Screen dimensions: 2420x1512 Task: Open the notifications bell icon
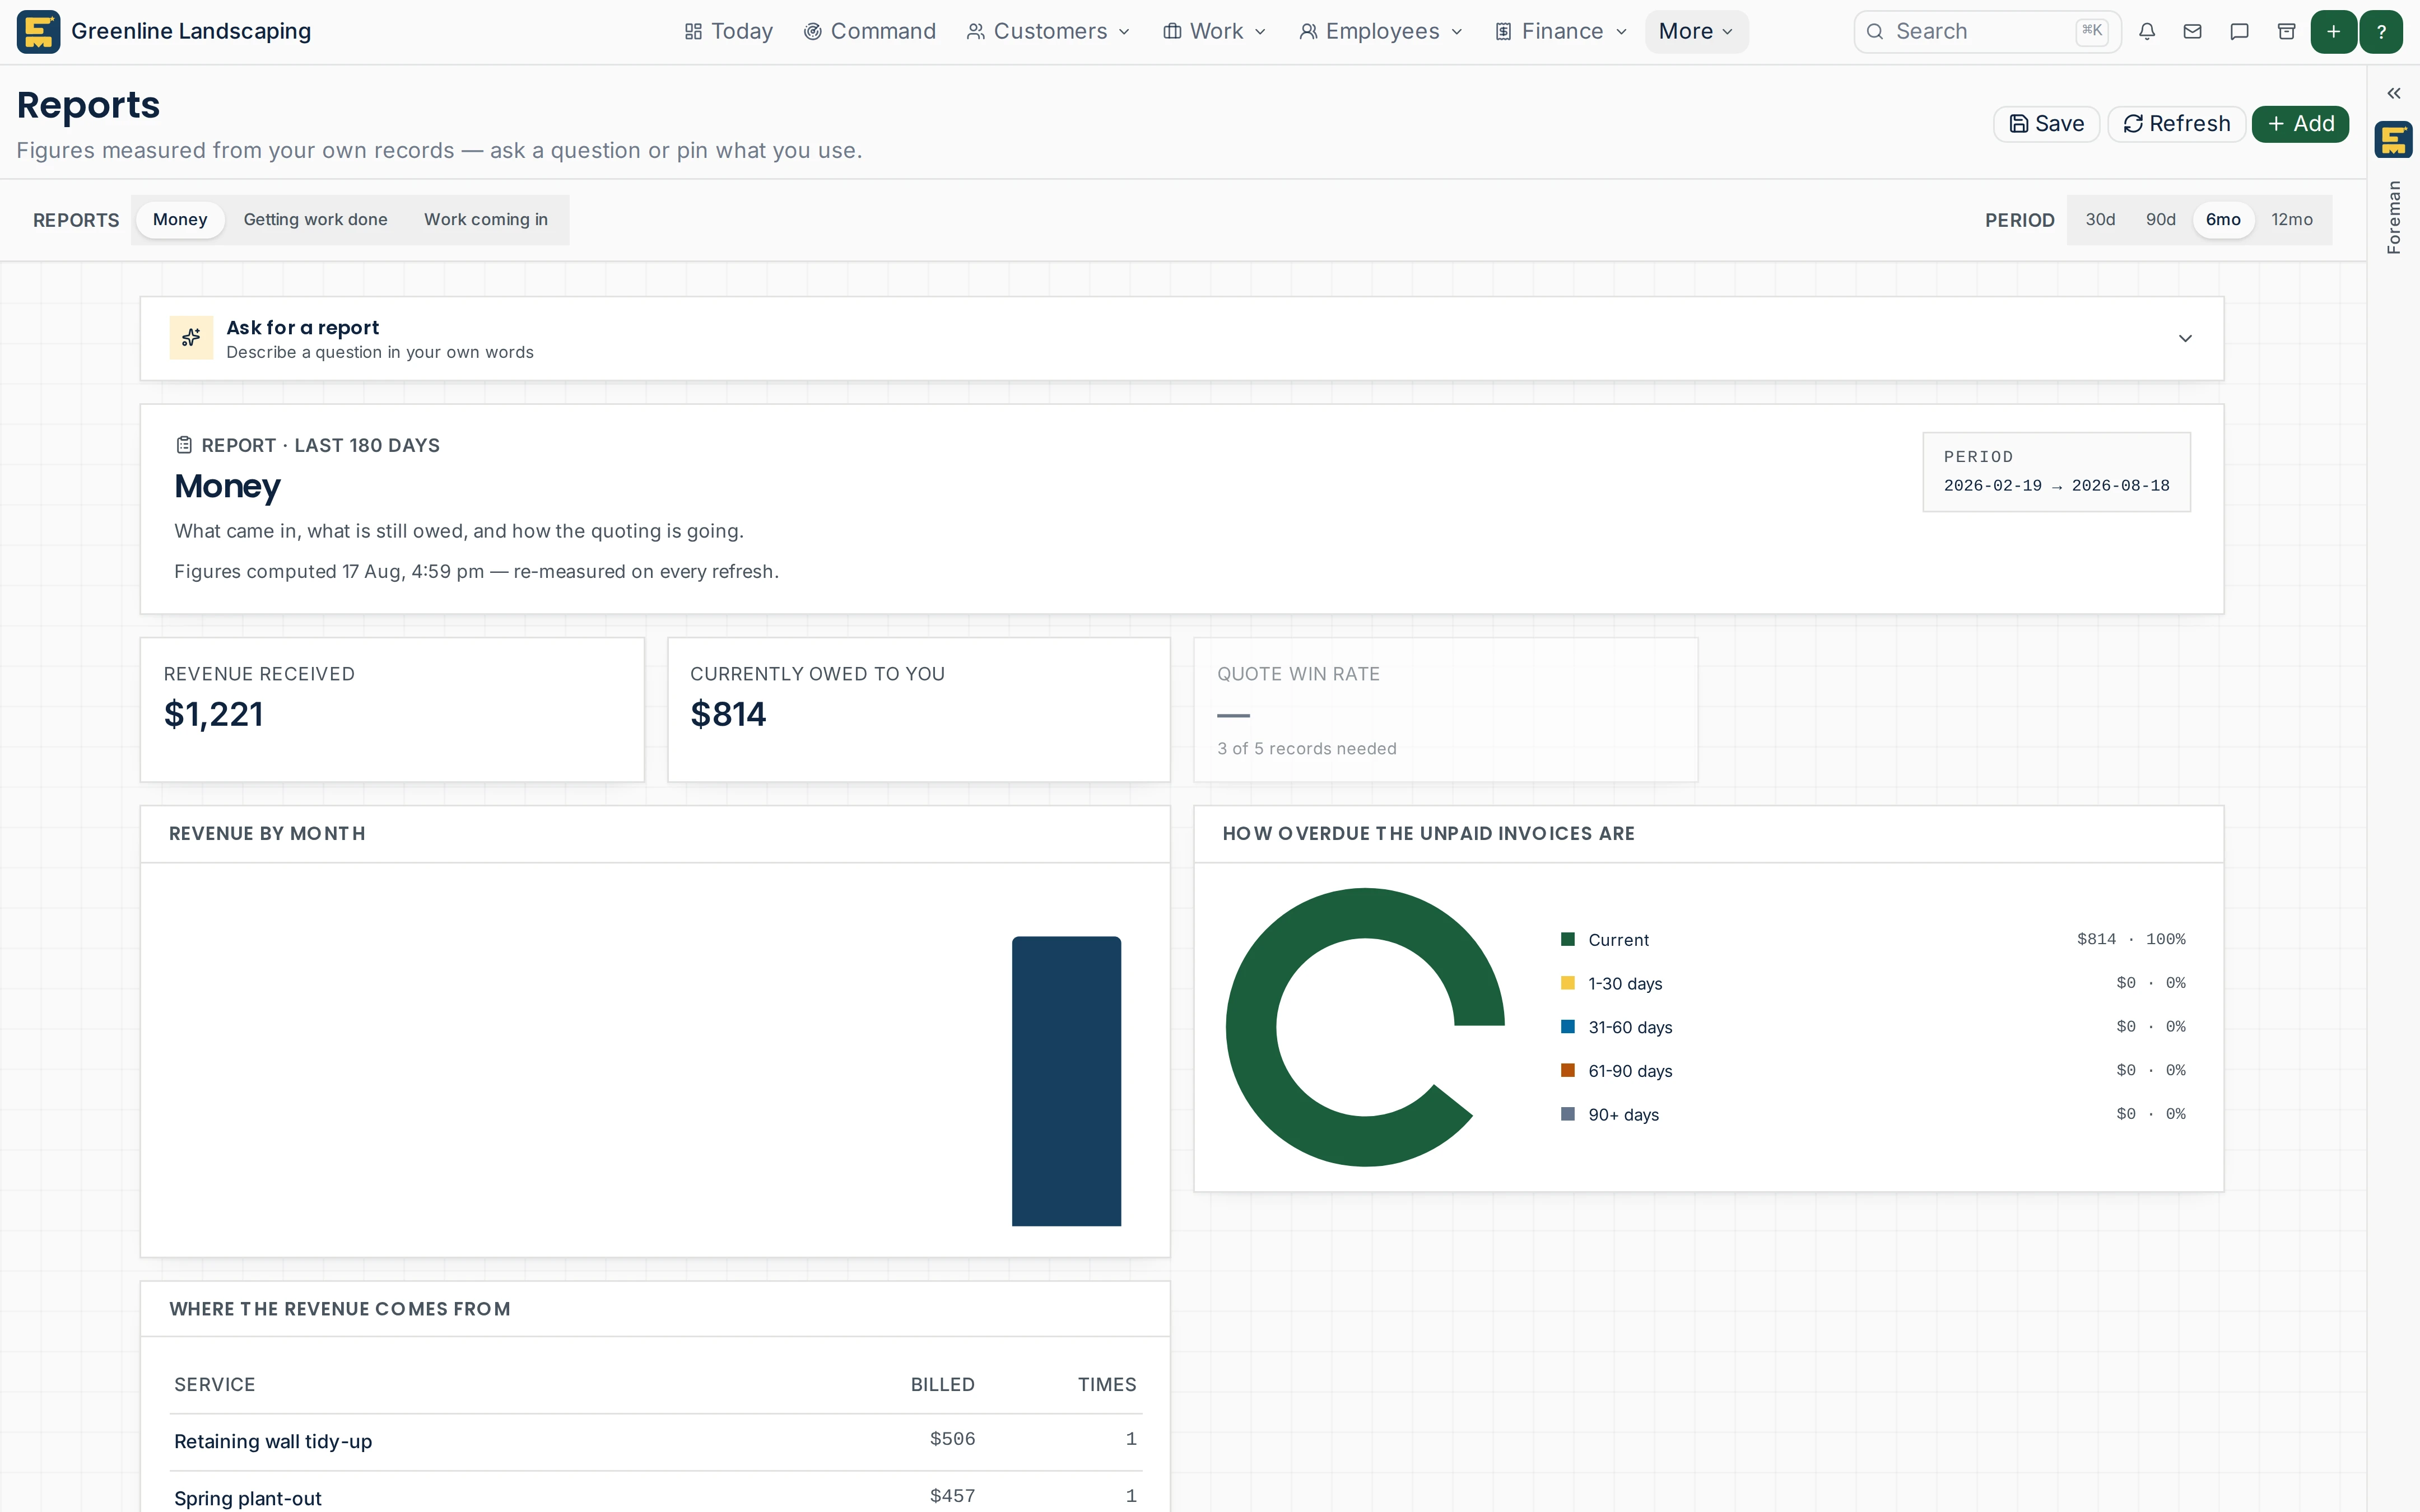pos(2147,32)
